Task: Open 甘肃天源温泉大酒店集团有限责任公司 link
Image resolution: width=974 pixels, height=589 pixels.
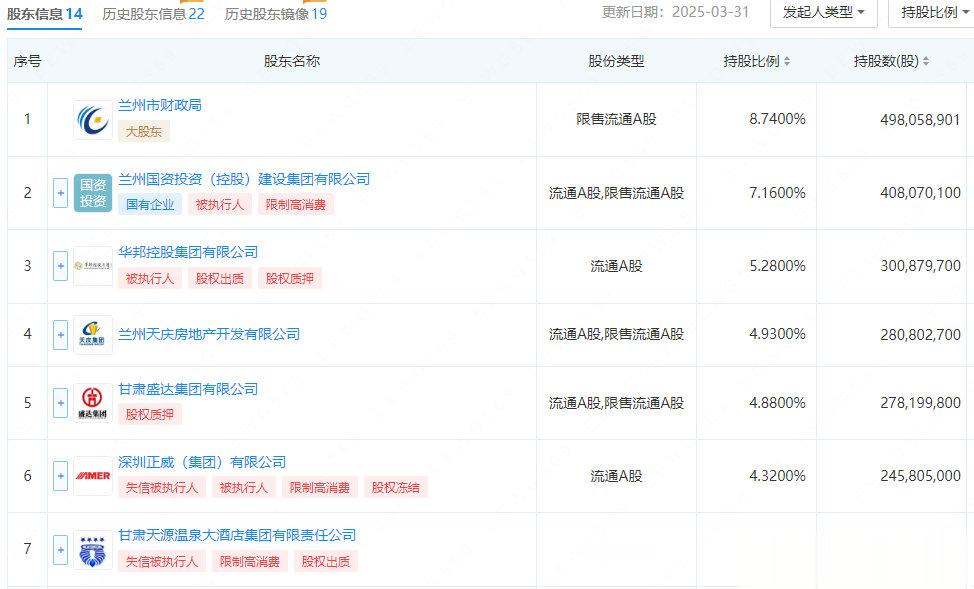Action: (x=237, y=535)
